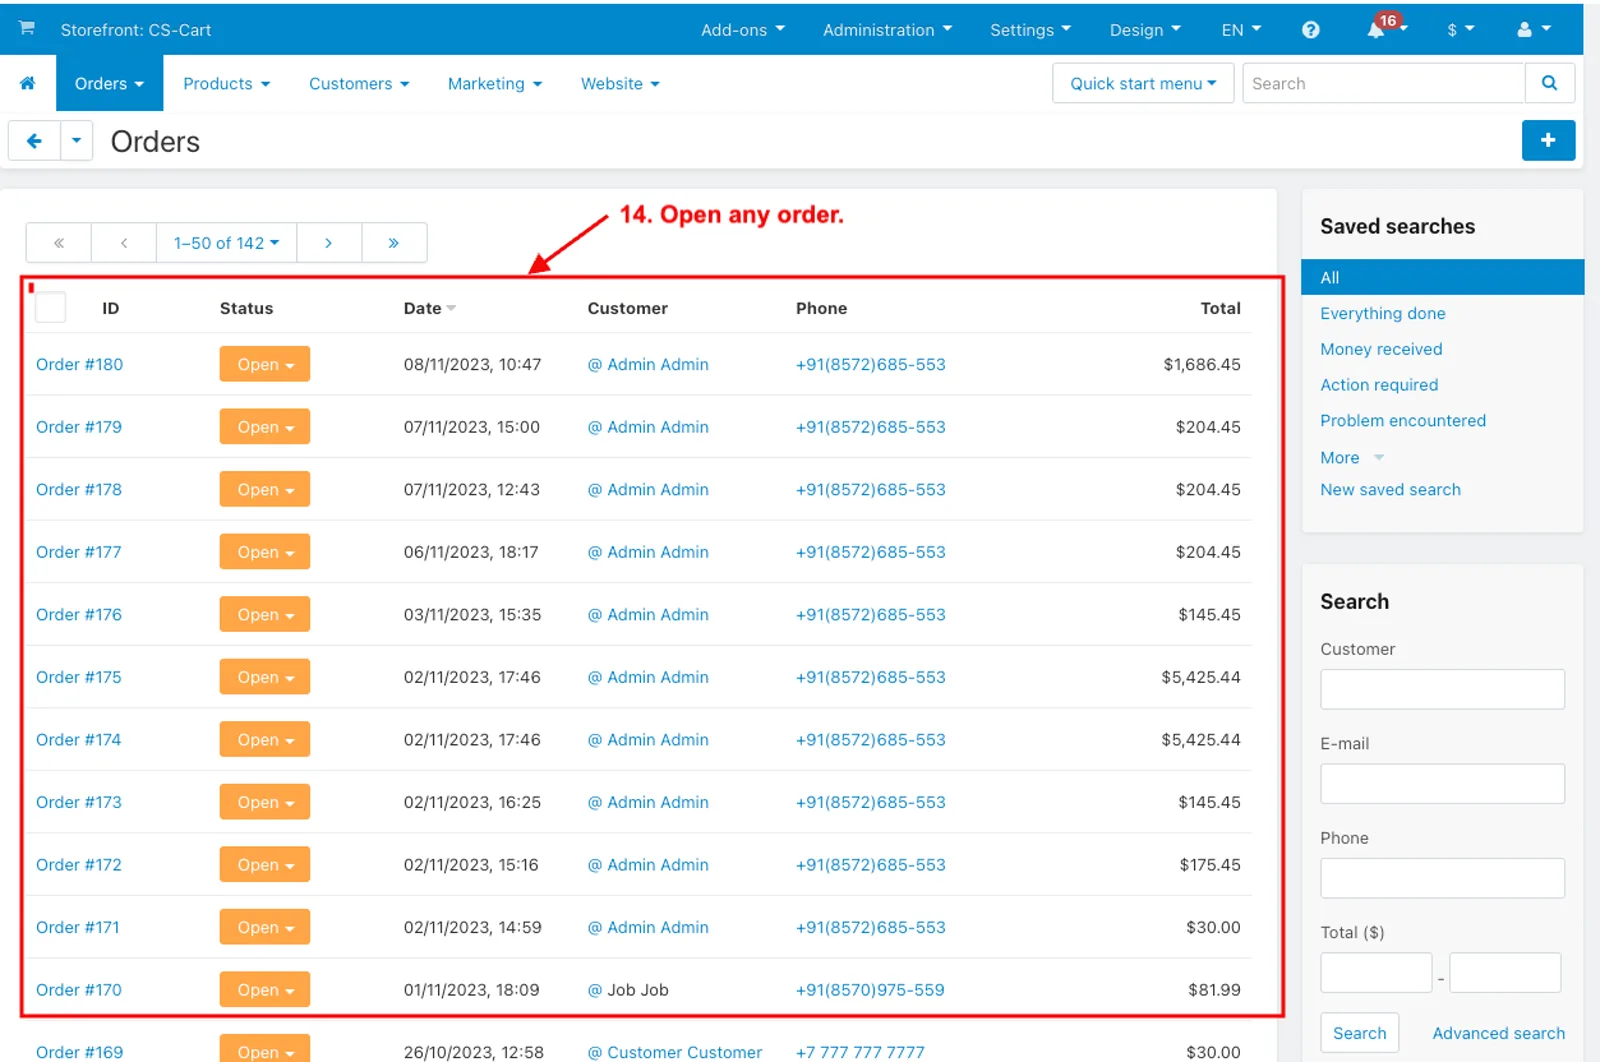
Task: Expand More saved searches
Action: pos(1351,458)
